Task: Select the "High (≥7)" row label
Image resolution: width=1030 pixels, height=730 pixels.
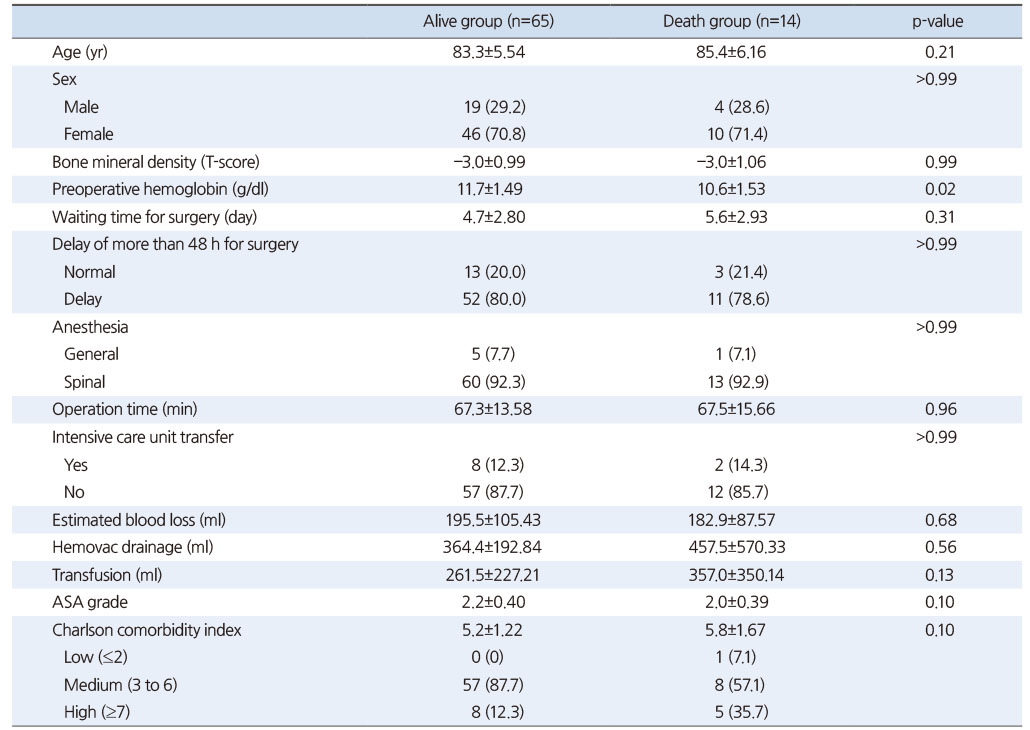Action: coord(95,712)
